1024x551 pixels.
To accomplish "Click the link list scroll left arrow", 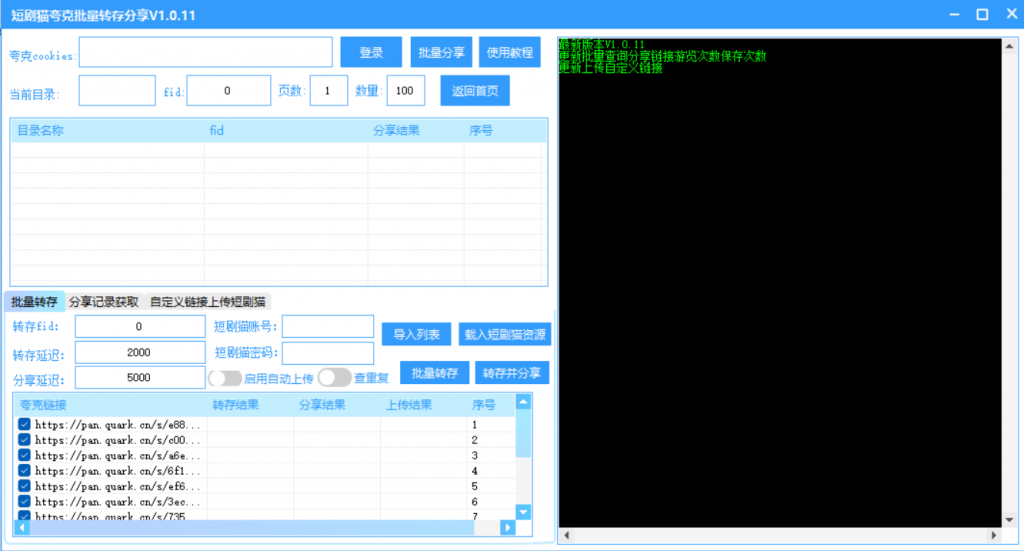I will click(x=22, y=527).
